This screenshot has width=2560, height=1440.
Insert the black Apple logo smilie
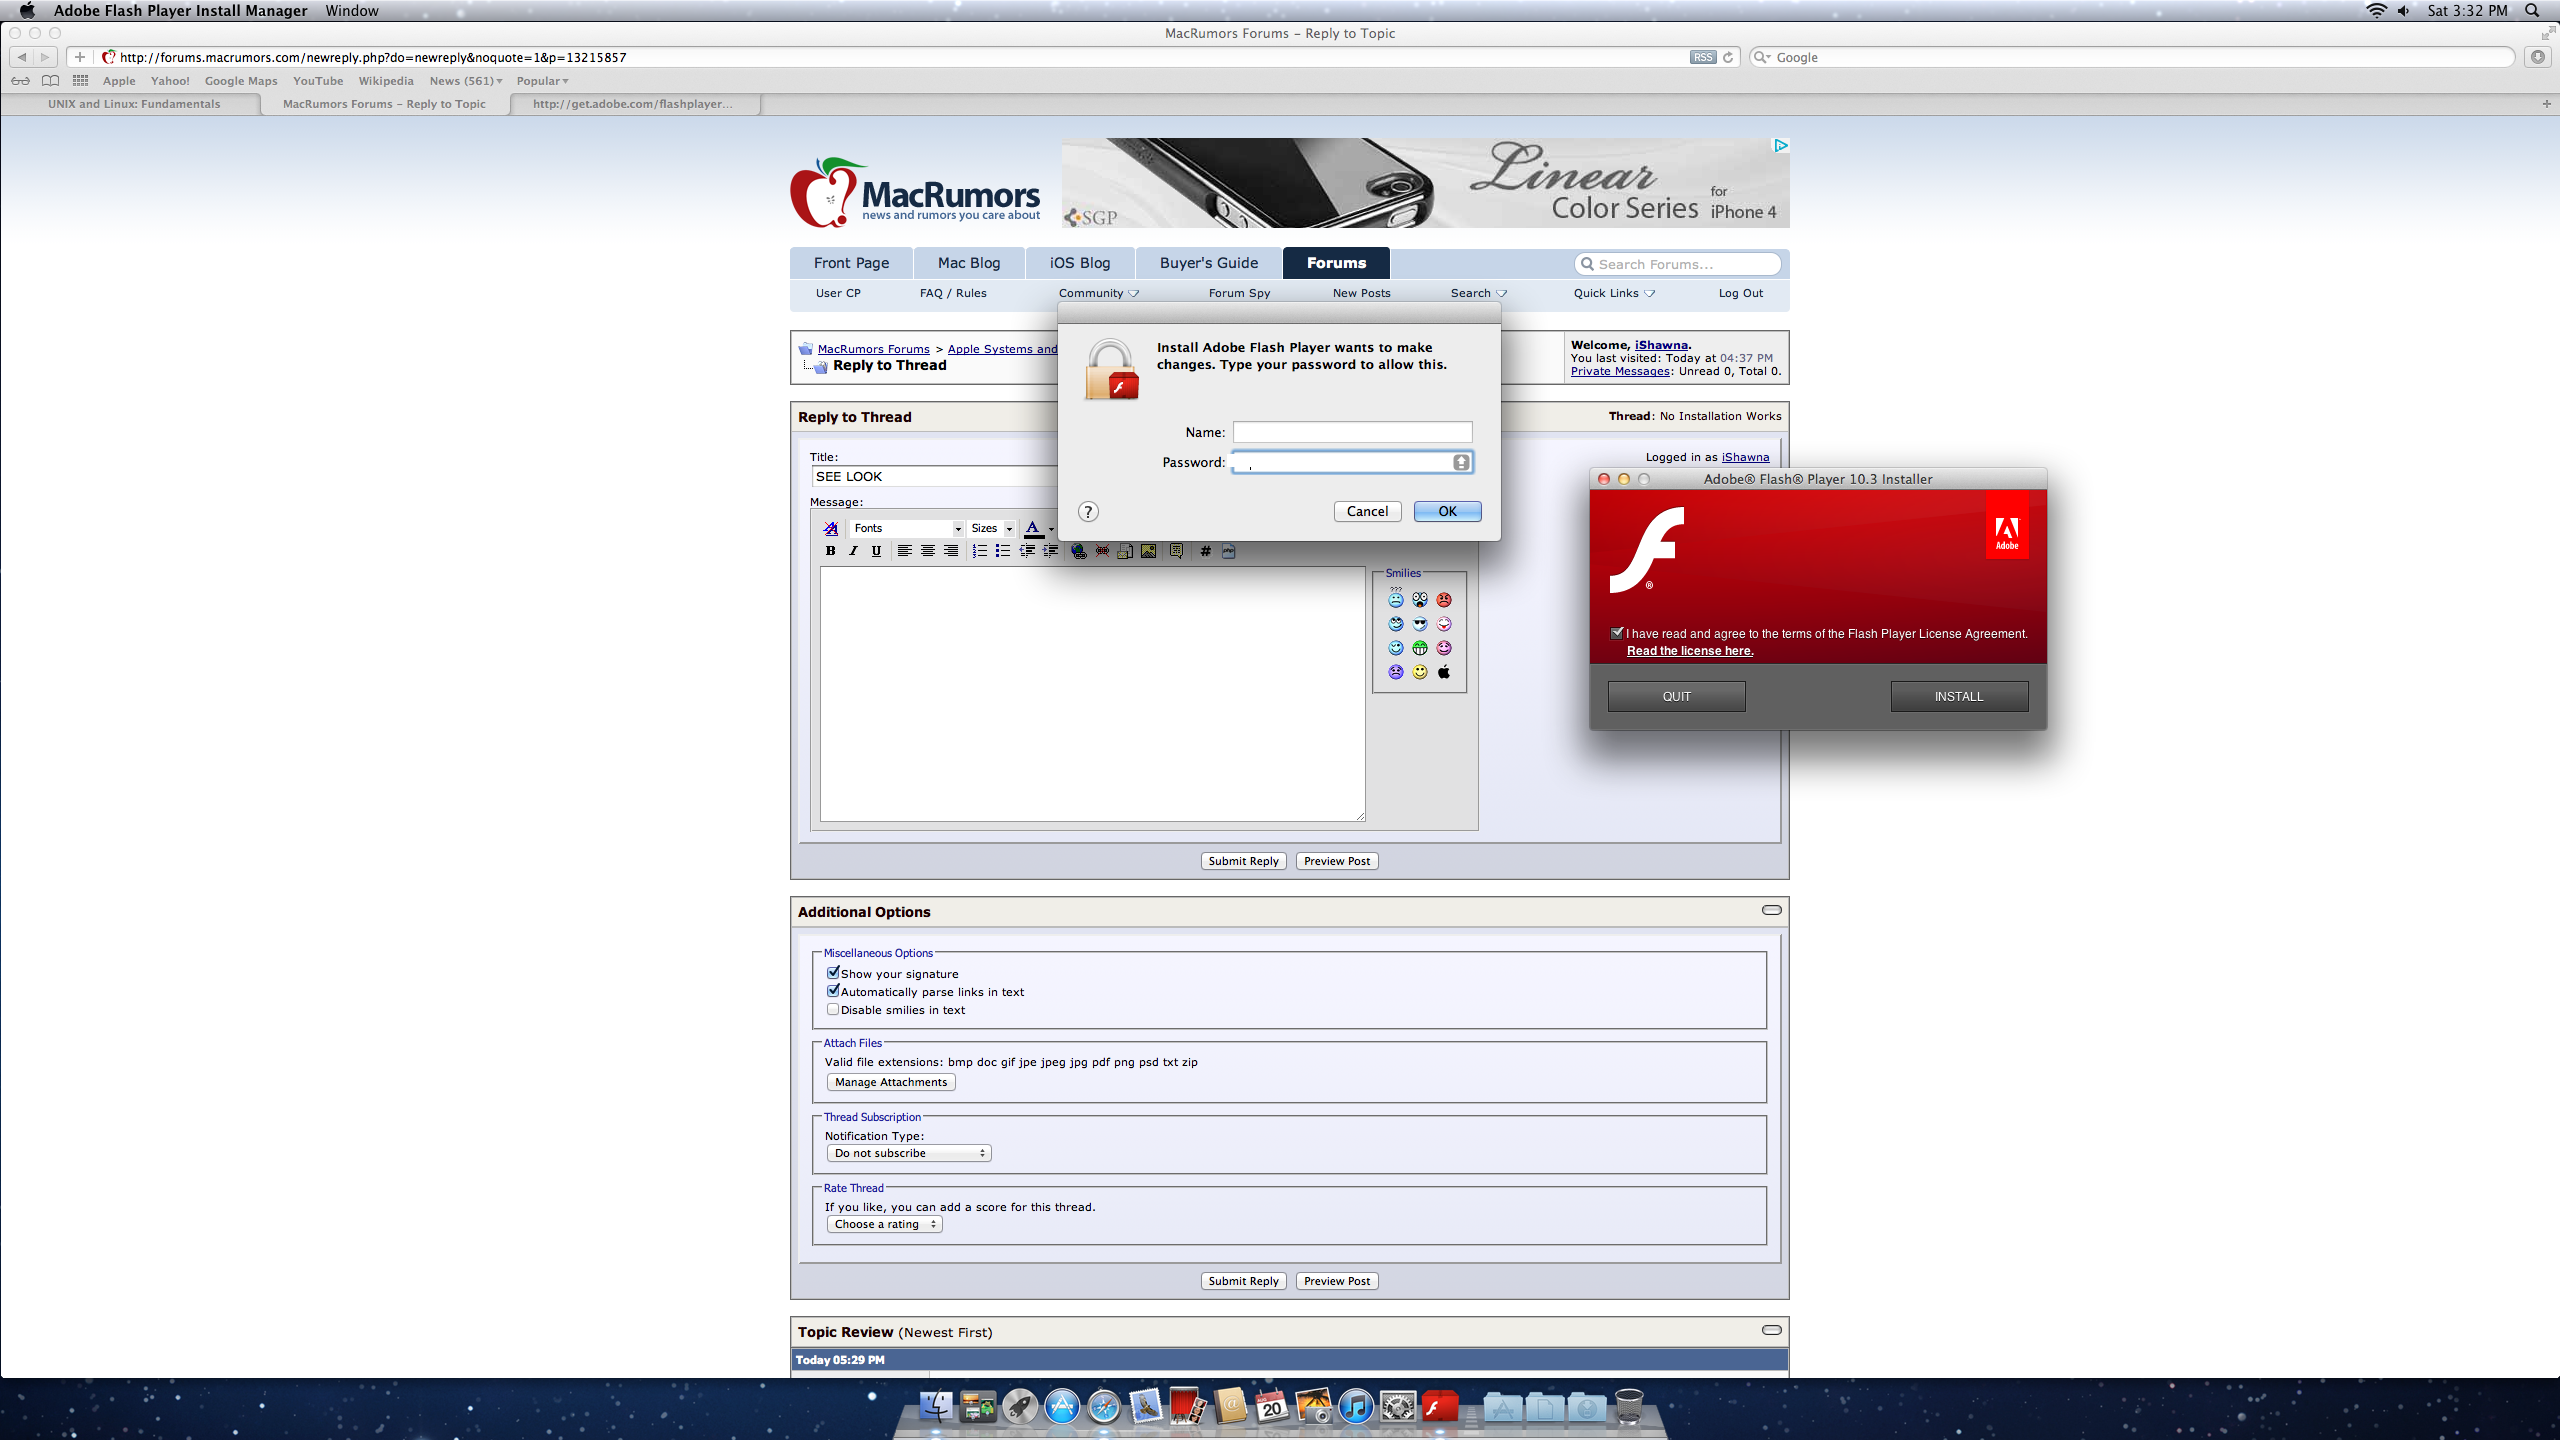tap(1444, 672)
